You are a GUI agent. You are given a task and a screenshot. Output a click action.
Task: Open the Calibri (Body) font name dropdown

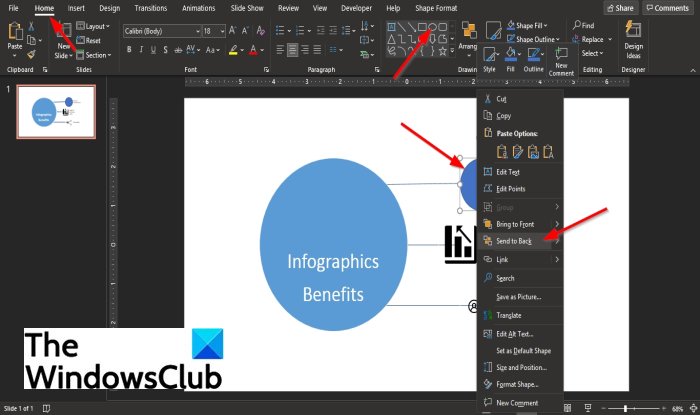pyautogui.click(x=160, y=31)
